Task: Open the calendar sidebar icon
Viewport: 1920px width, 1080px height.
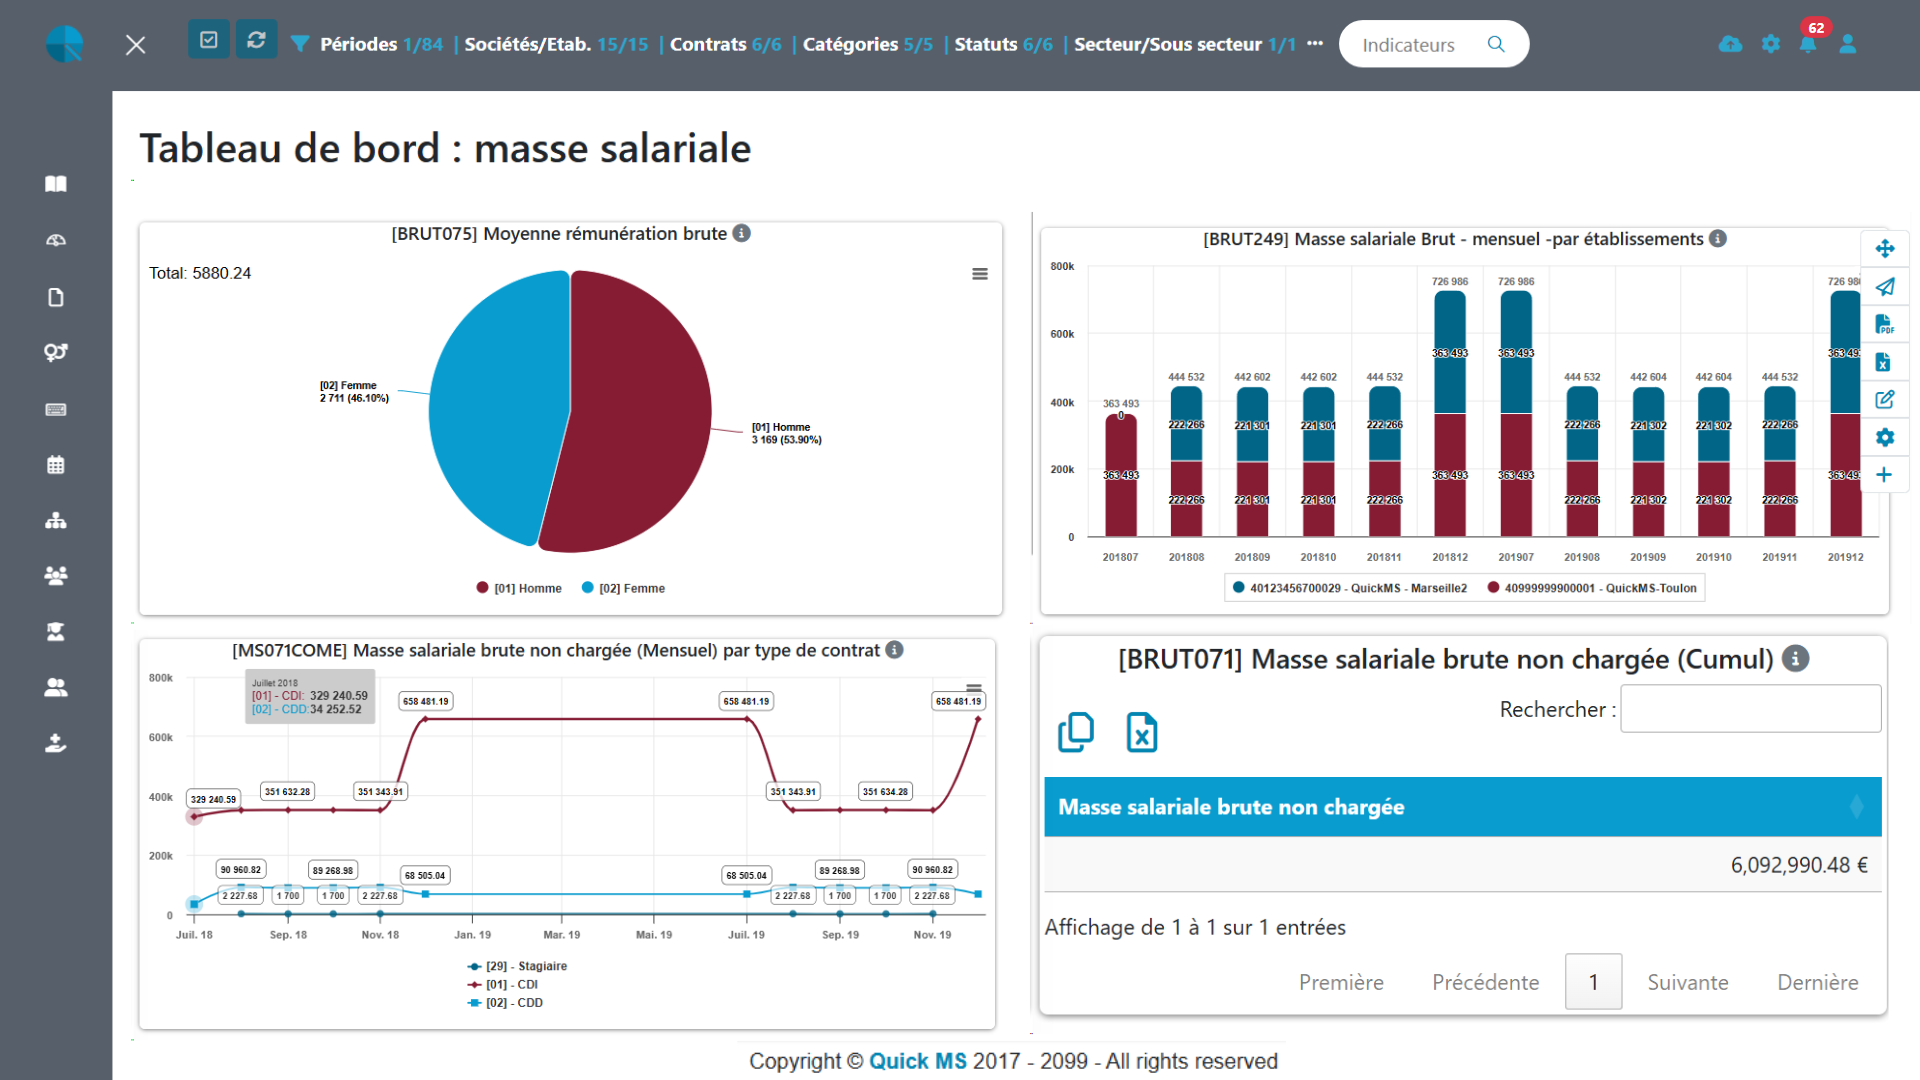Action: point(56,465)
